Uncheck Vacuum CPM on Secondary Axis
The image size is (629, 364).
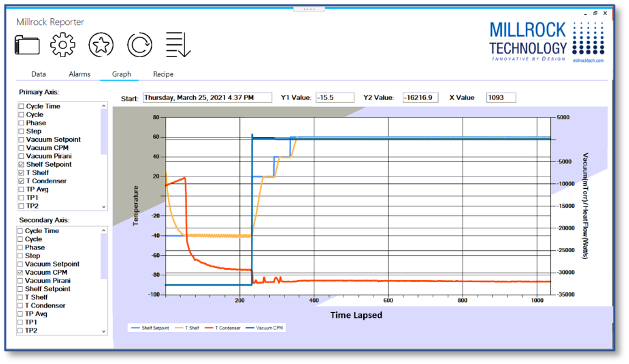tap(20, 272)
